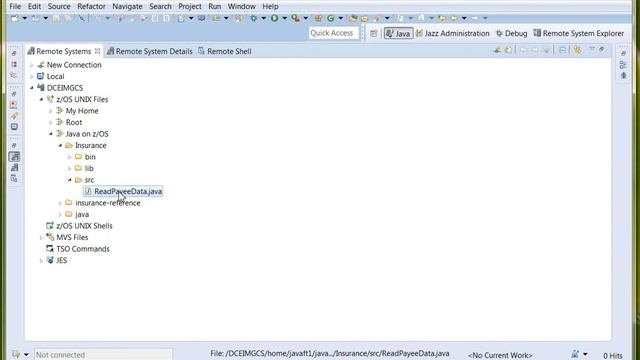Viewport: 640px width, 360px height.
Task: Click the Minimize view icon in Remote Systems
Action: point(591,49)
